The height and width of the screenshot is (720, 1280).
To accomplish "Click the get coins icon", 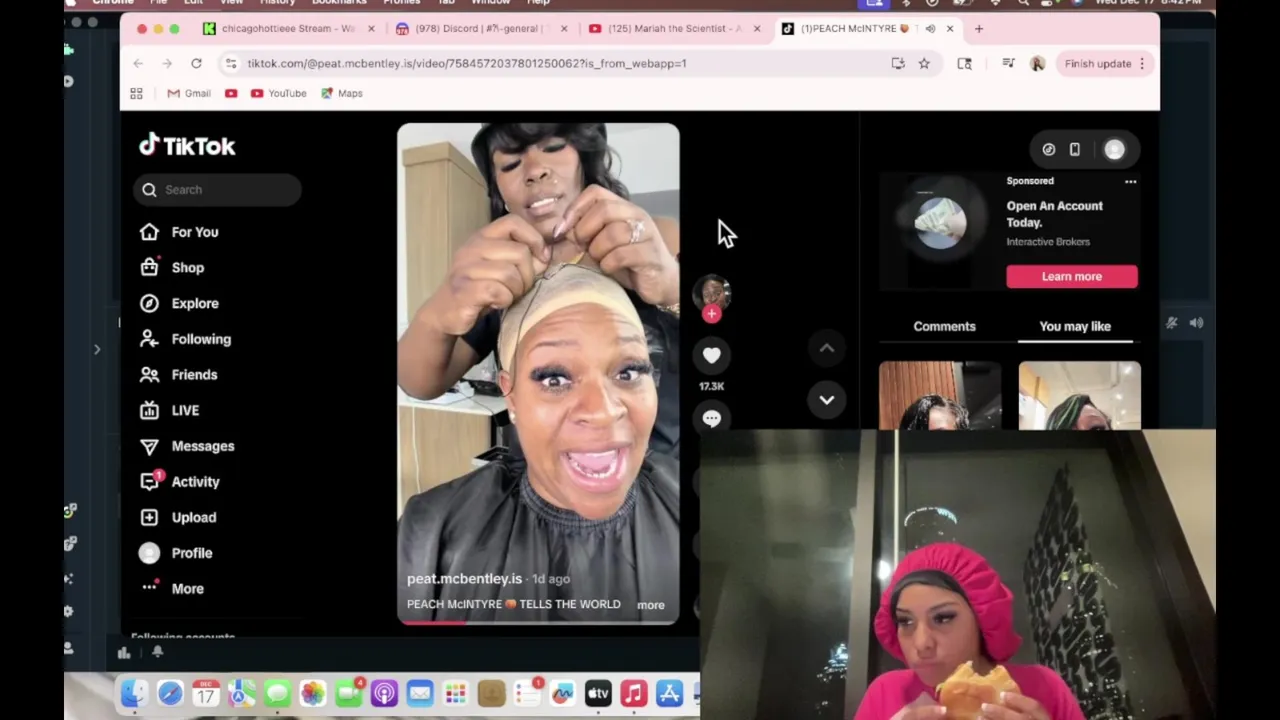I will [x=1048, y=150].
